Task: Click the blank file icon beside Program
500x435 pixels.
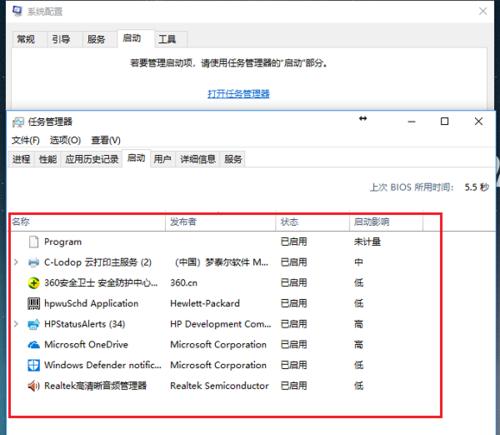Action: (x=34, y=242)
